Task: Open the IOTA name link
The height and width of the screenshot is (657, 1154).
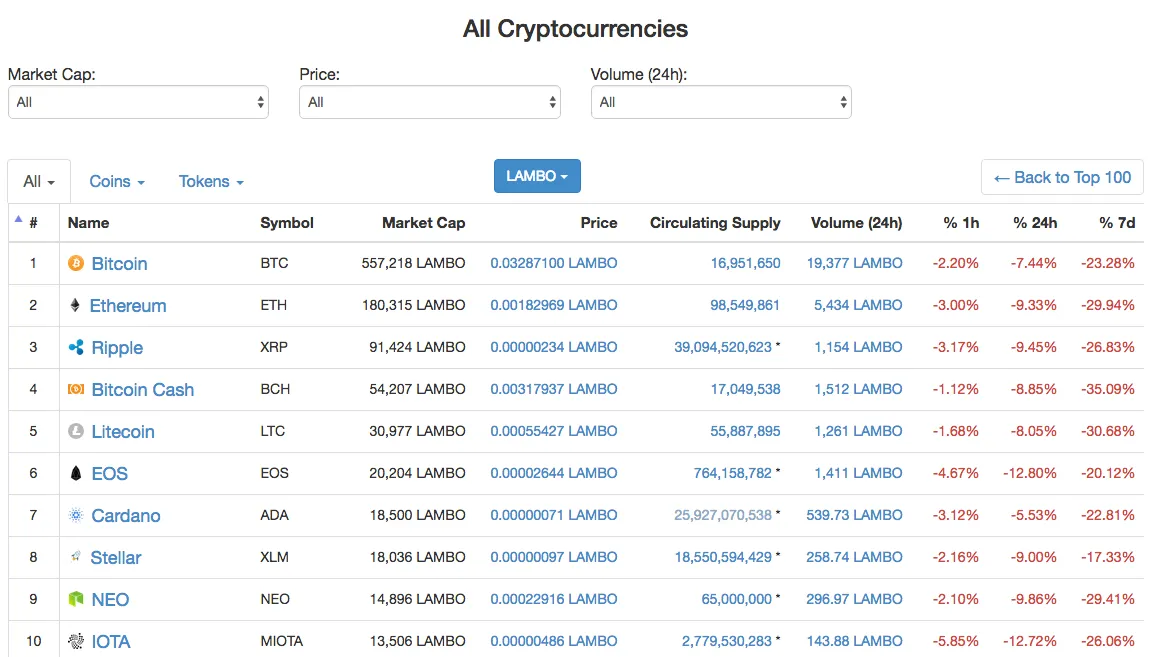Action: click(x=111, y=641)
